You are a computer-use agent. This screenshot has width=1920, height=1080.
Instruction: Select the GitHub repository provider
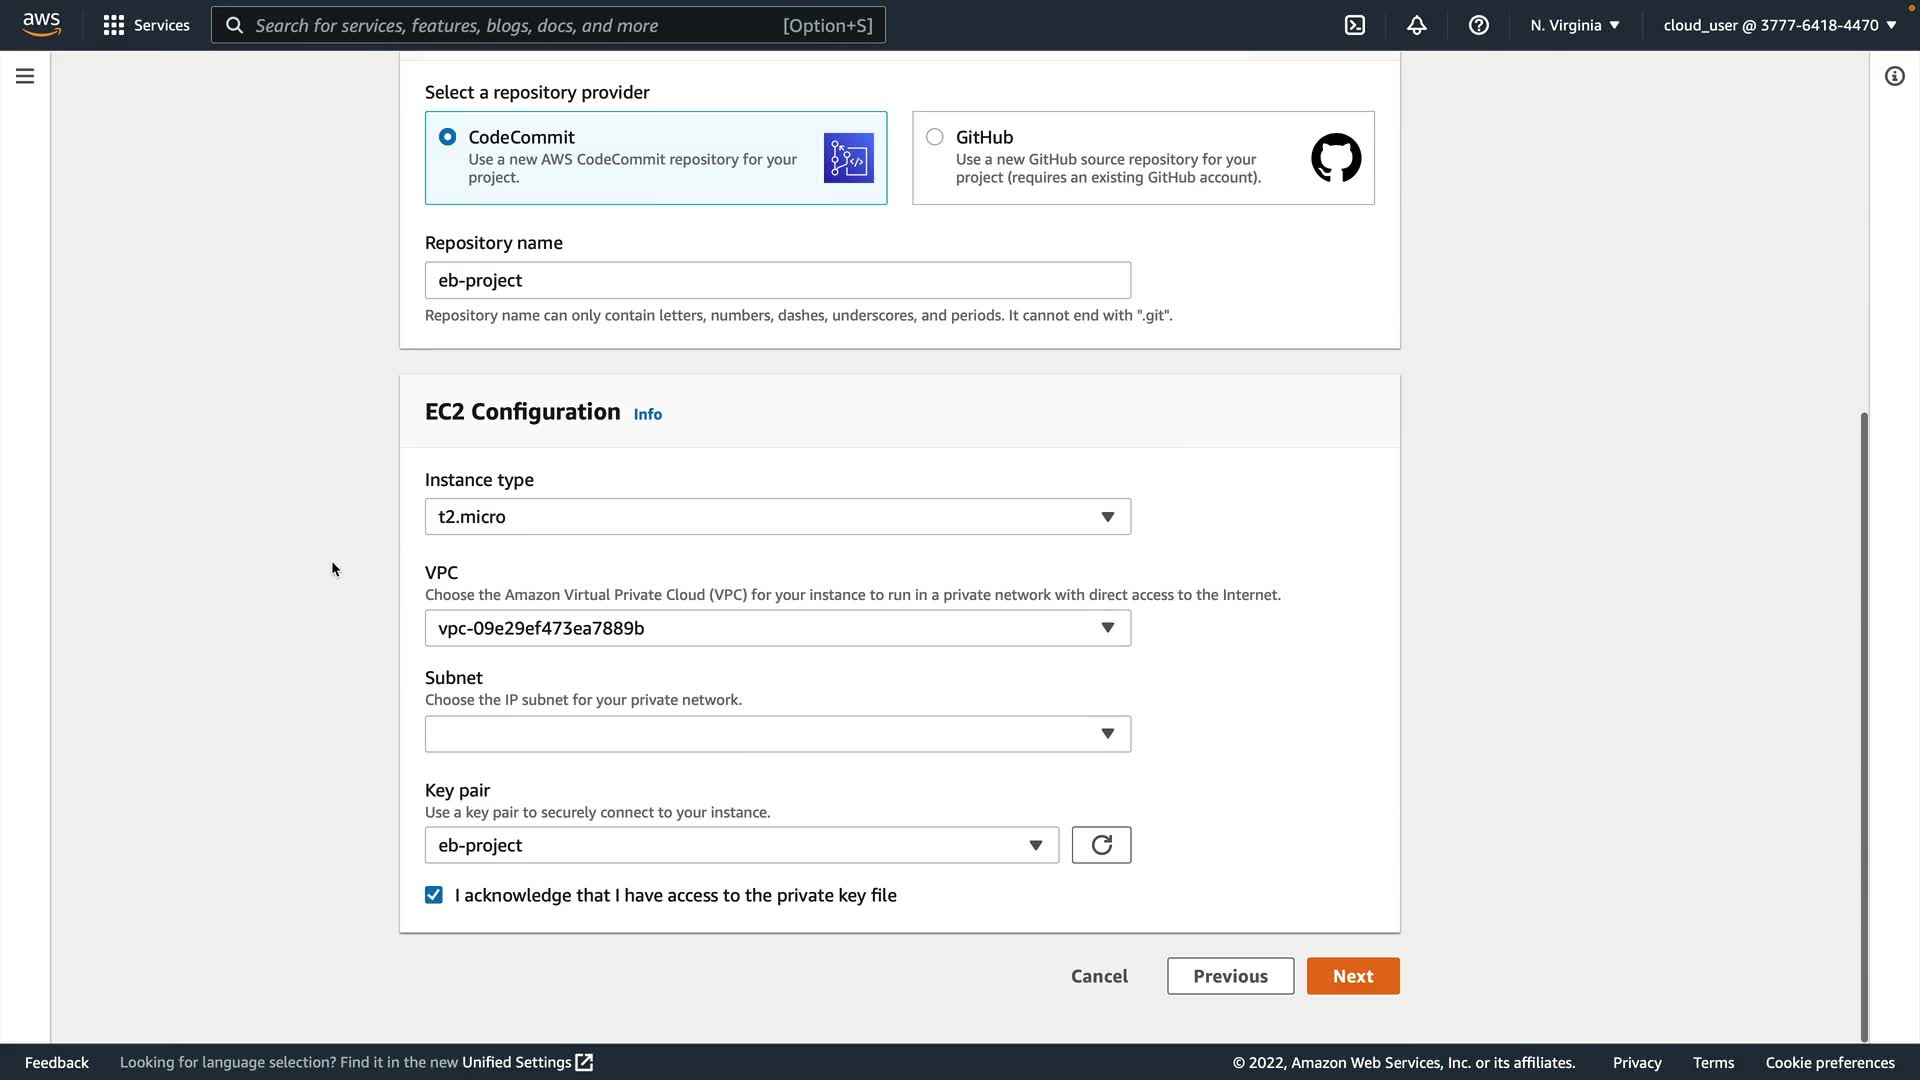[x=935, y=137]
